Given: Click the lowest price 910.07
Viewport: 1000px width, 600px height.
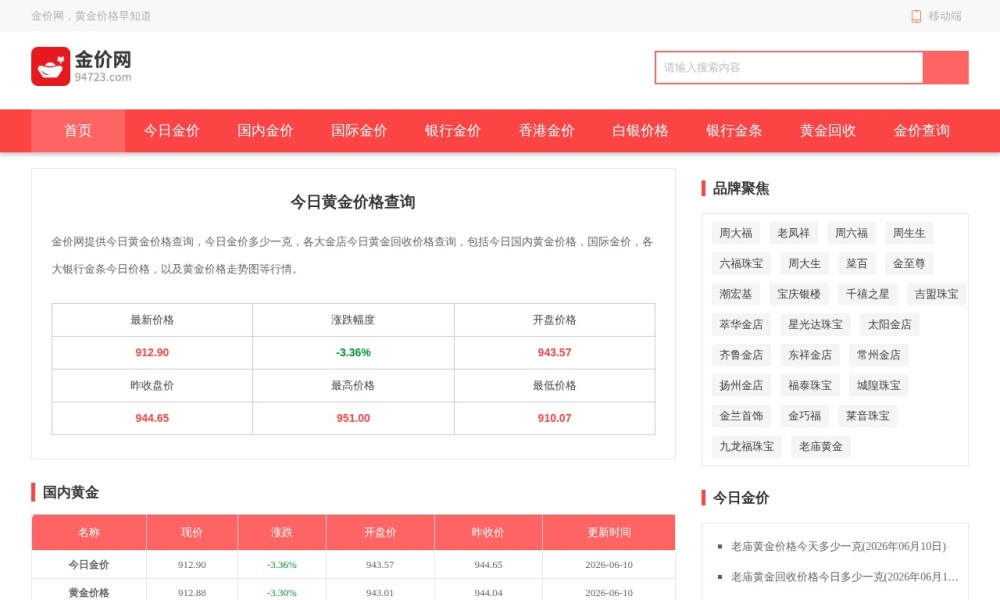Looking at the screenshot, I should click(554, 418).
